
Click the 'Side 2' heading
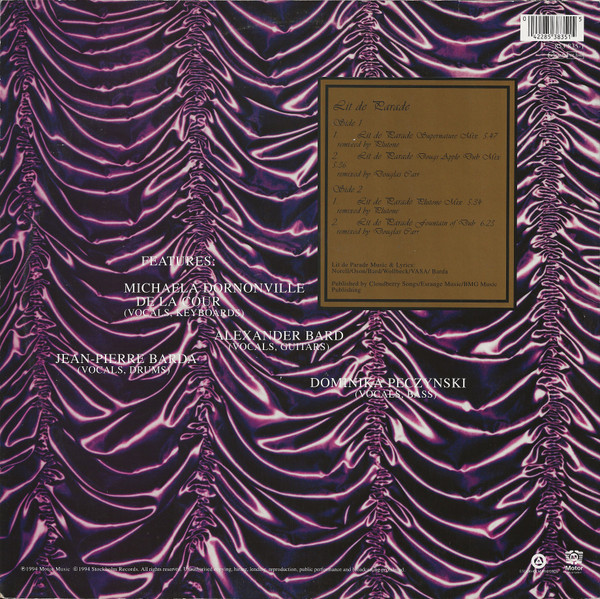click(x=348, y=189)
